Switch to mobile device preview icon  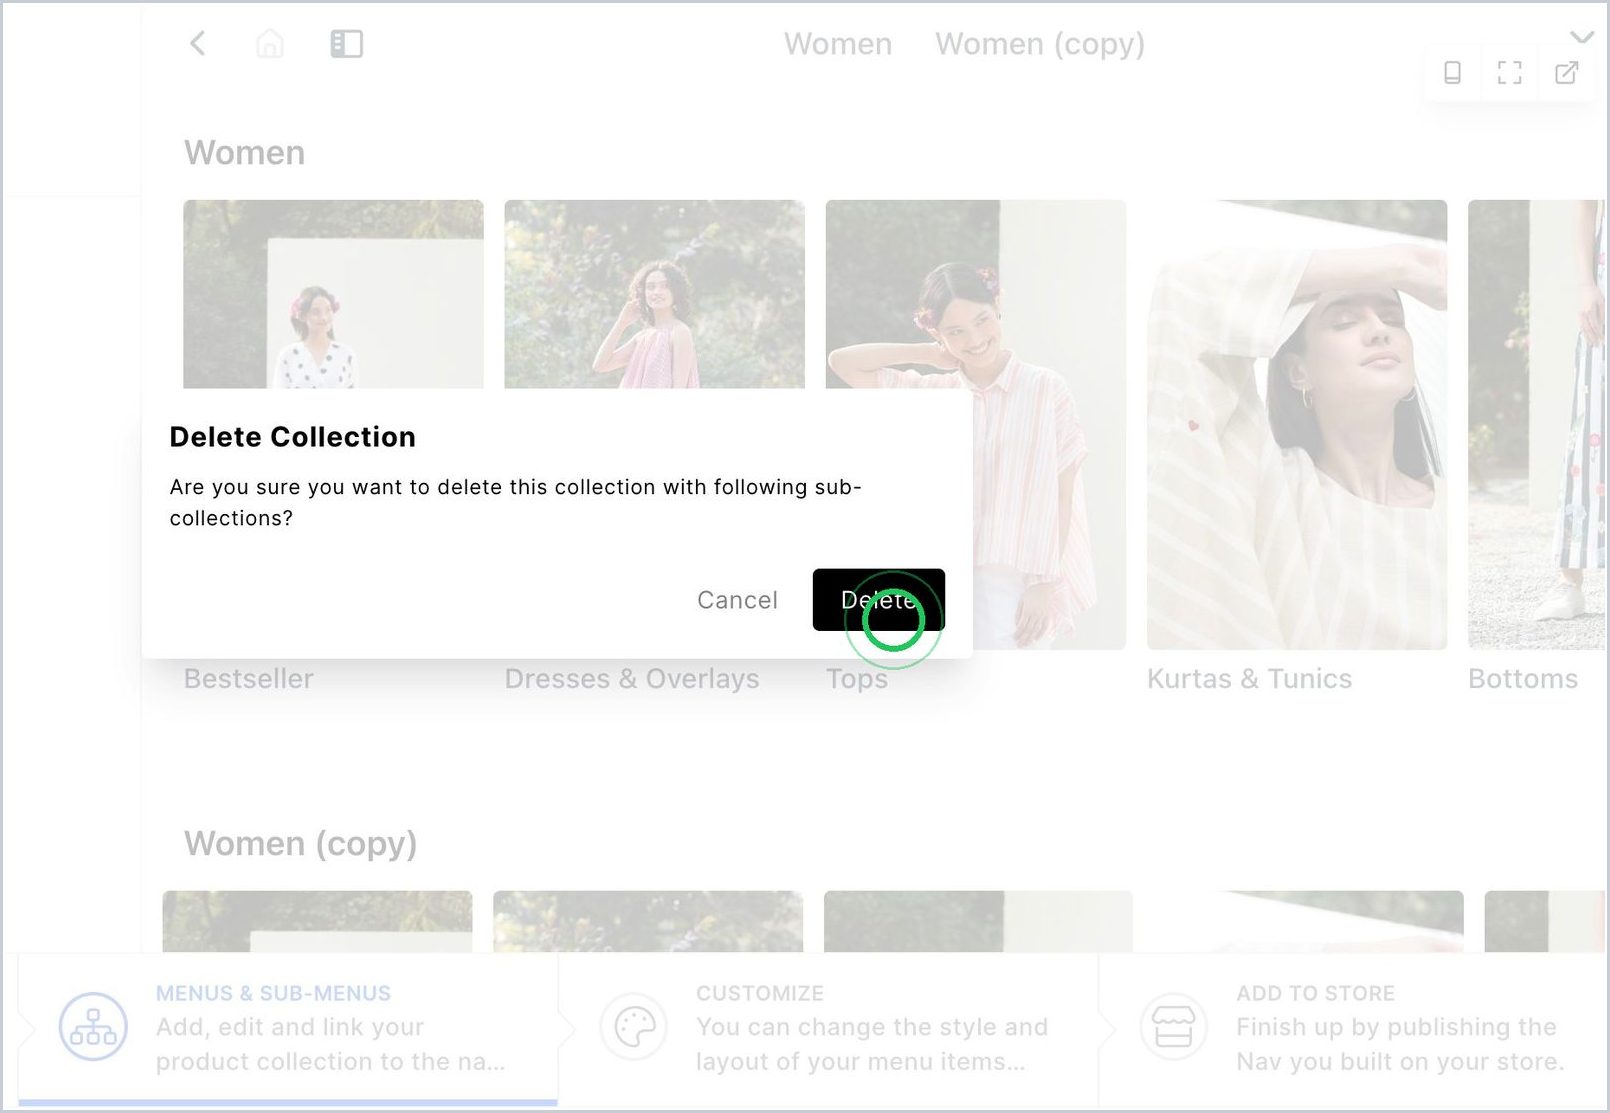1453,72
